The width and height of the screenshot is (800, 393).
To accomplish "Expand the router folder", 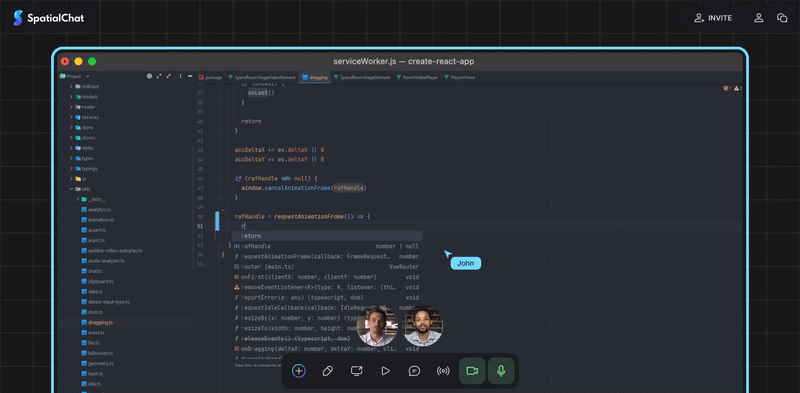I will 71,107.
